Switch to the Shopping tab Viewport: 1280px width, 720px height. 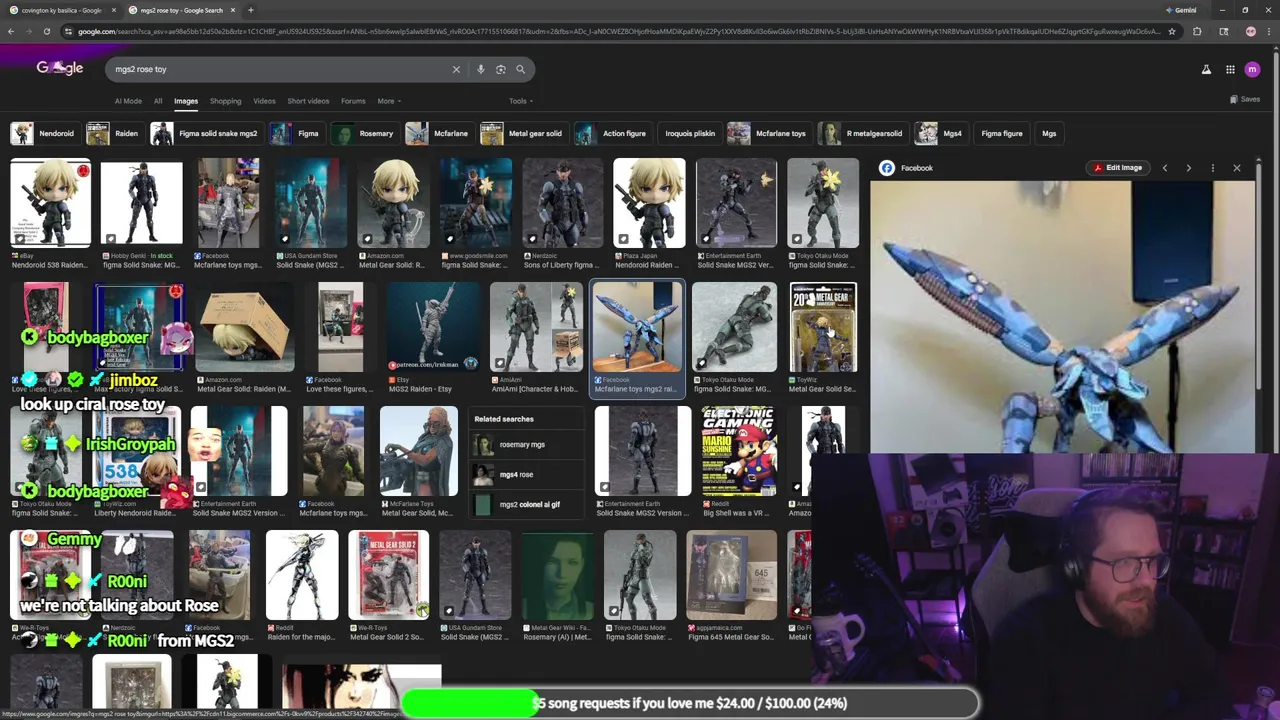[225, 101]
